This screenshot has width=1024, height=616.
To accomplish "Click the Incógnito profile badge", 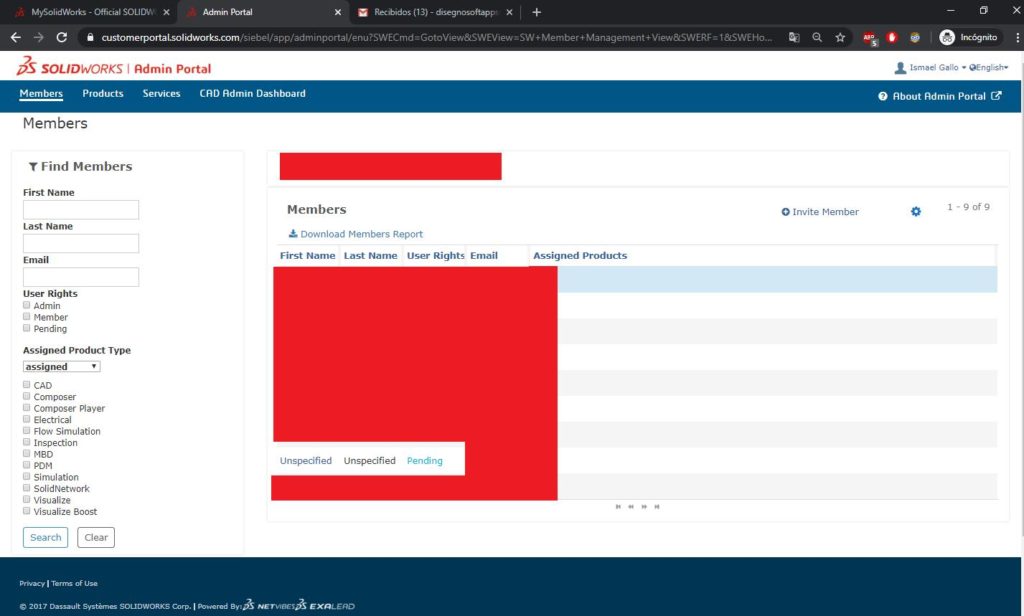I will tap(968, 37).
